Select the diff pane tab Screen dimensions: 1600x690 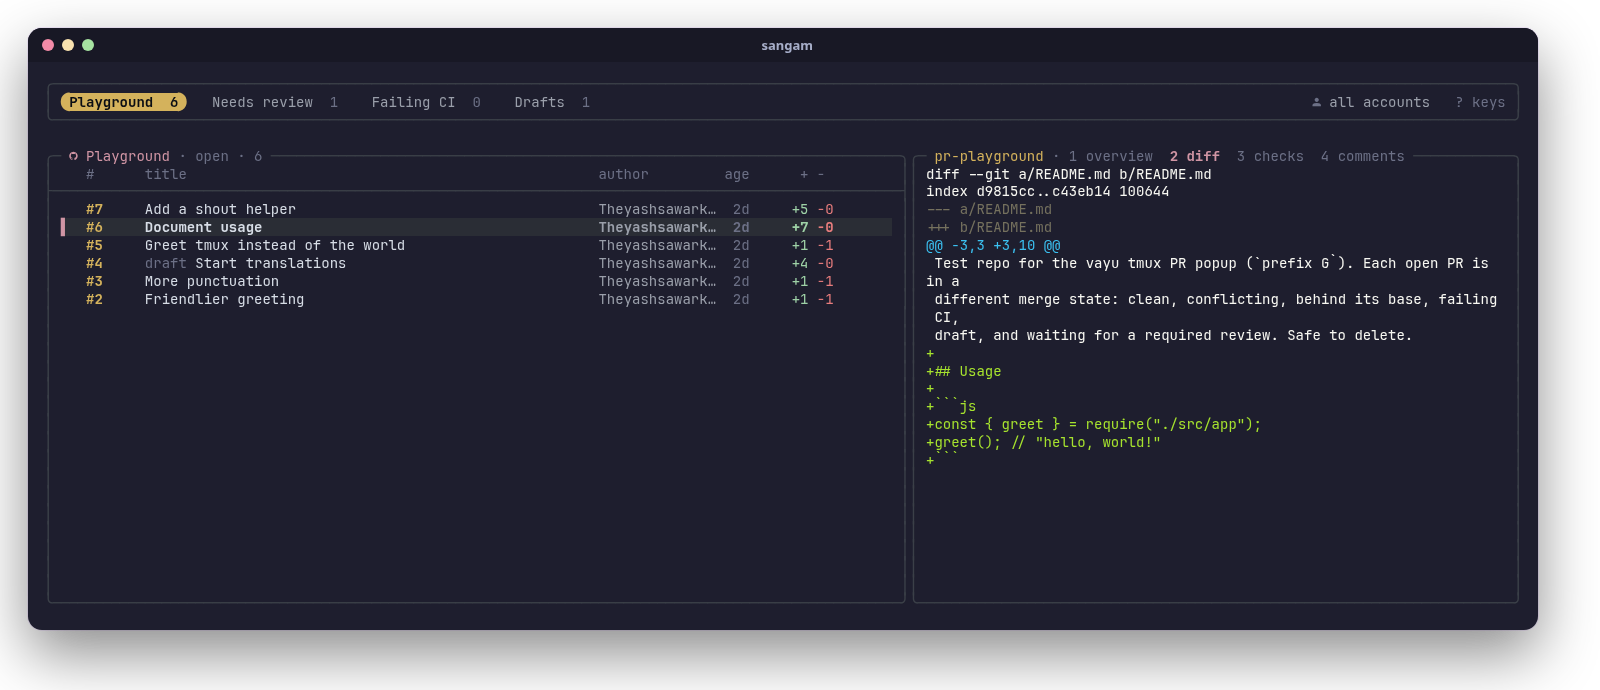click(x=1195, y=156)
